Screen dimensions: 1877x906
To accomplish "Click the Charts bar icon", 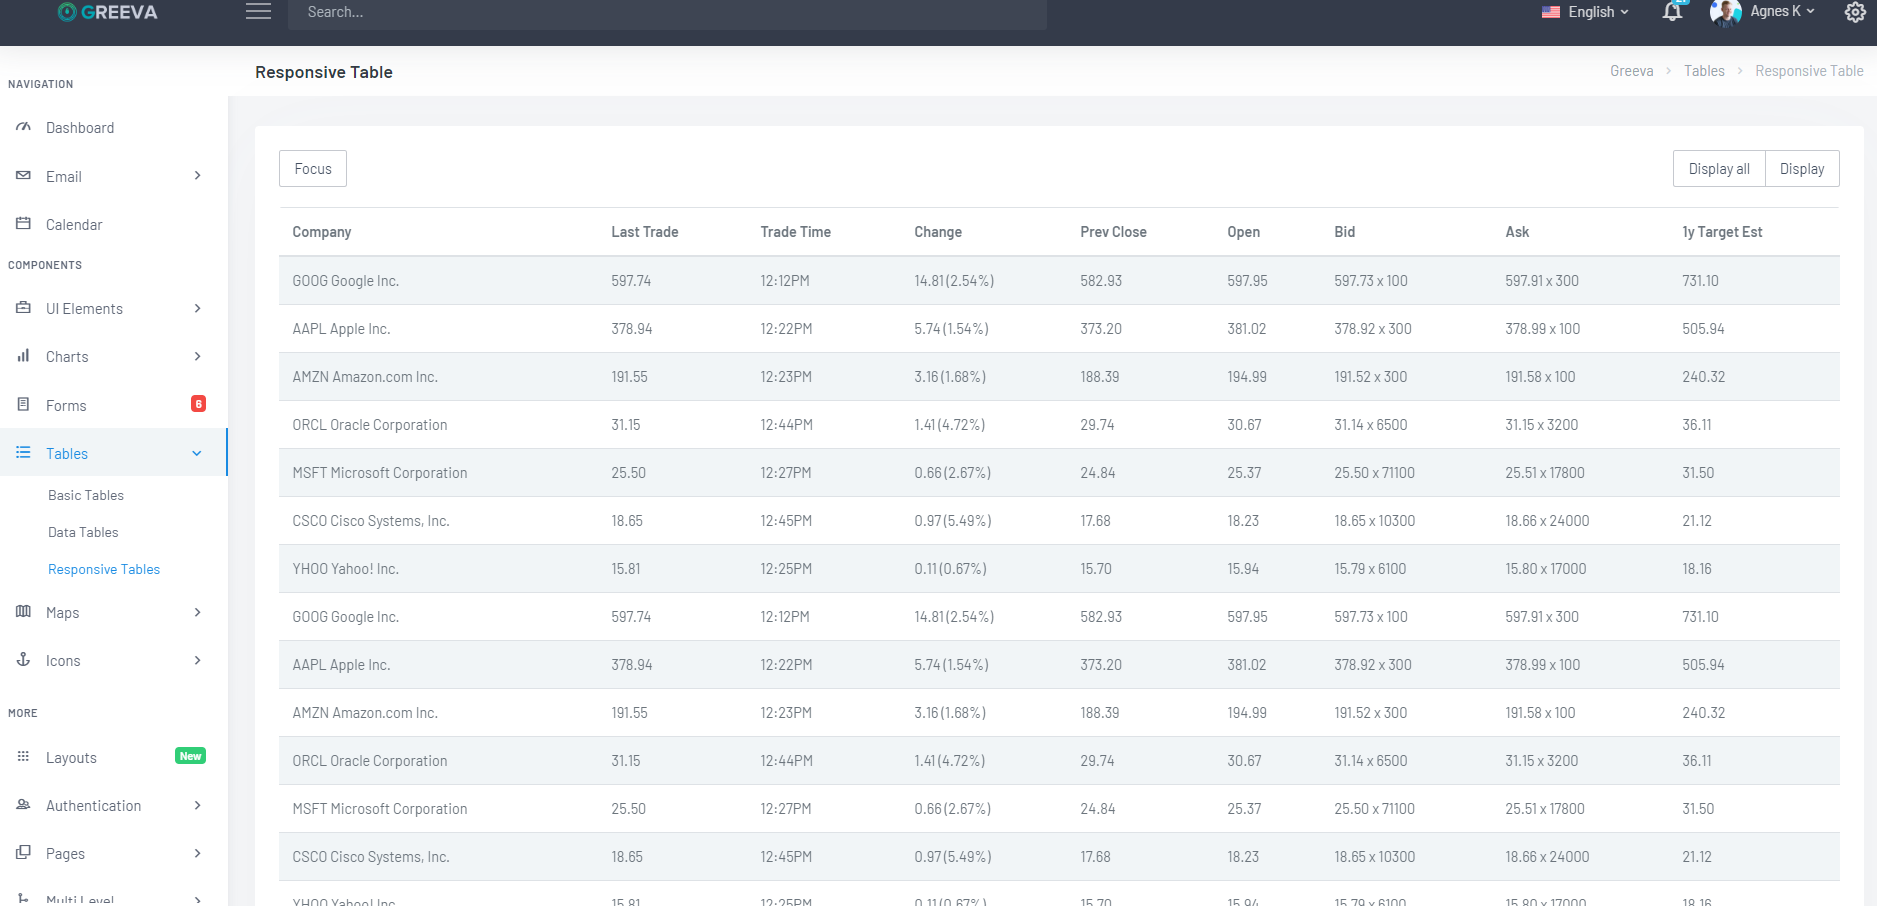I will 23,356.
